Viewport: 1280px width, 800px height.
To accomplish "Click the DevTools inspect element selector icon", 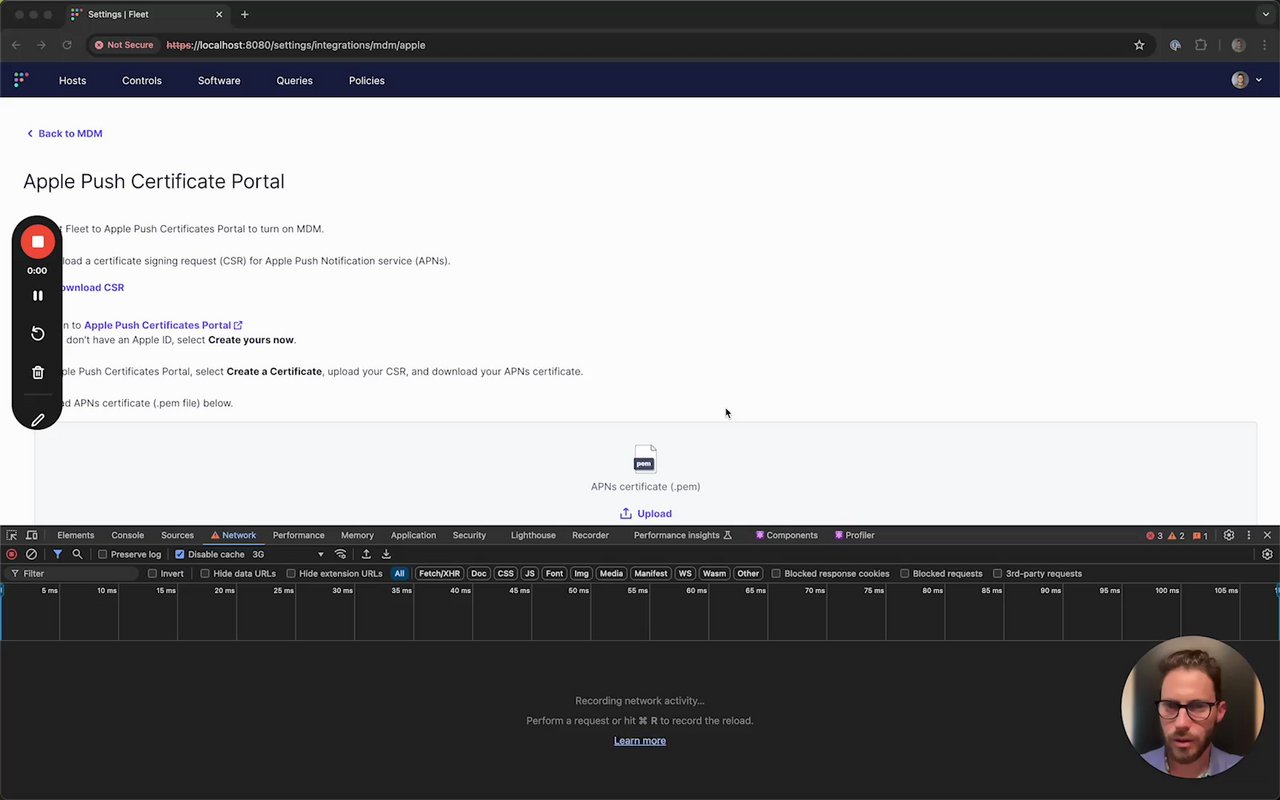I will coord(12,535).
